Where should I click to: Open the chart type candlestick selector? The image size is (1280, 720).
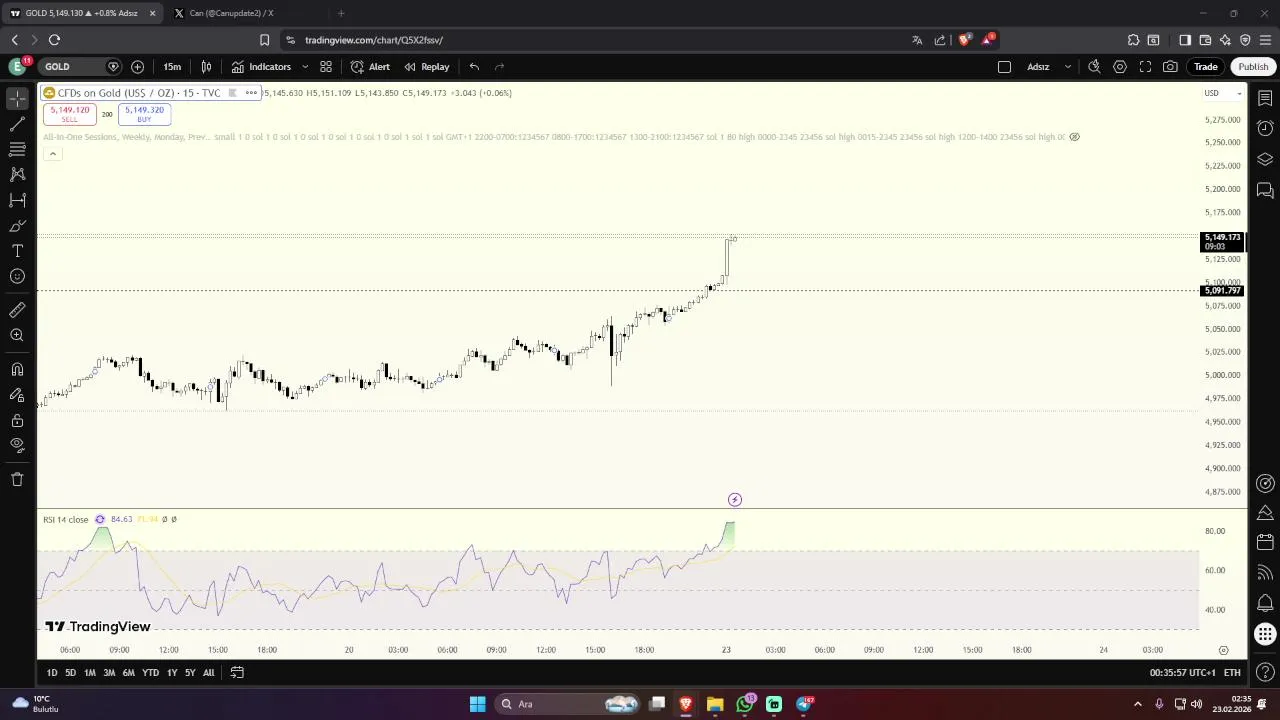[206, 67]
